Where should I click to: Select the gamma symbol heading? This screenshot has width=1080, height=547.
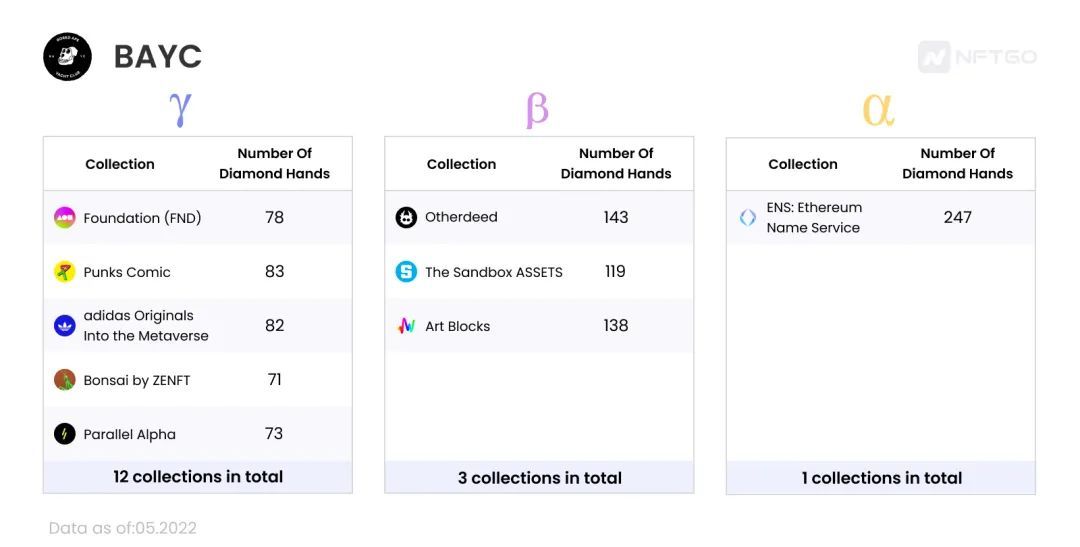[x=180, y=110]
